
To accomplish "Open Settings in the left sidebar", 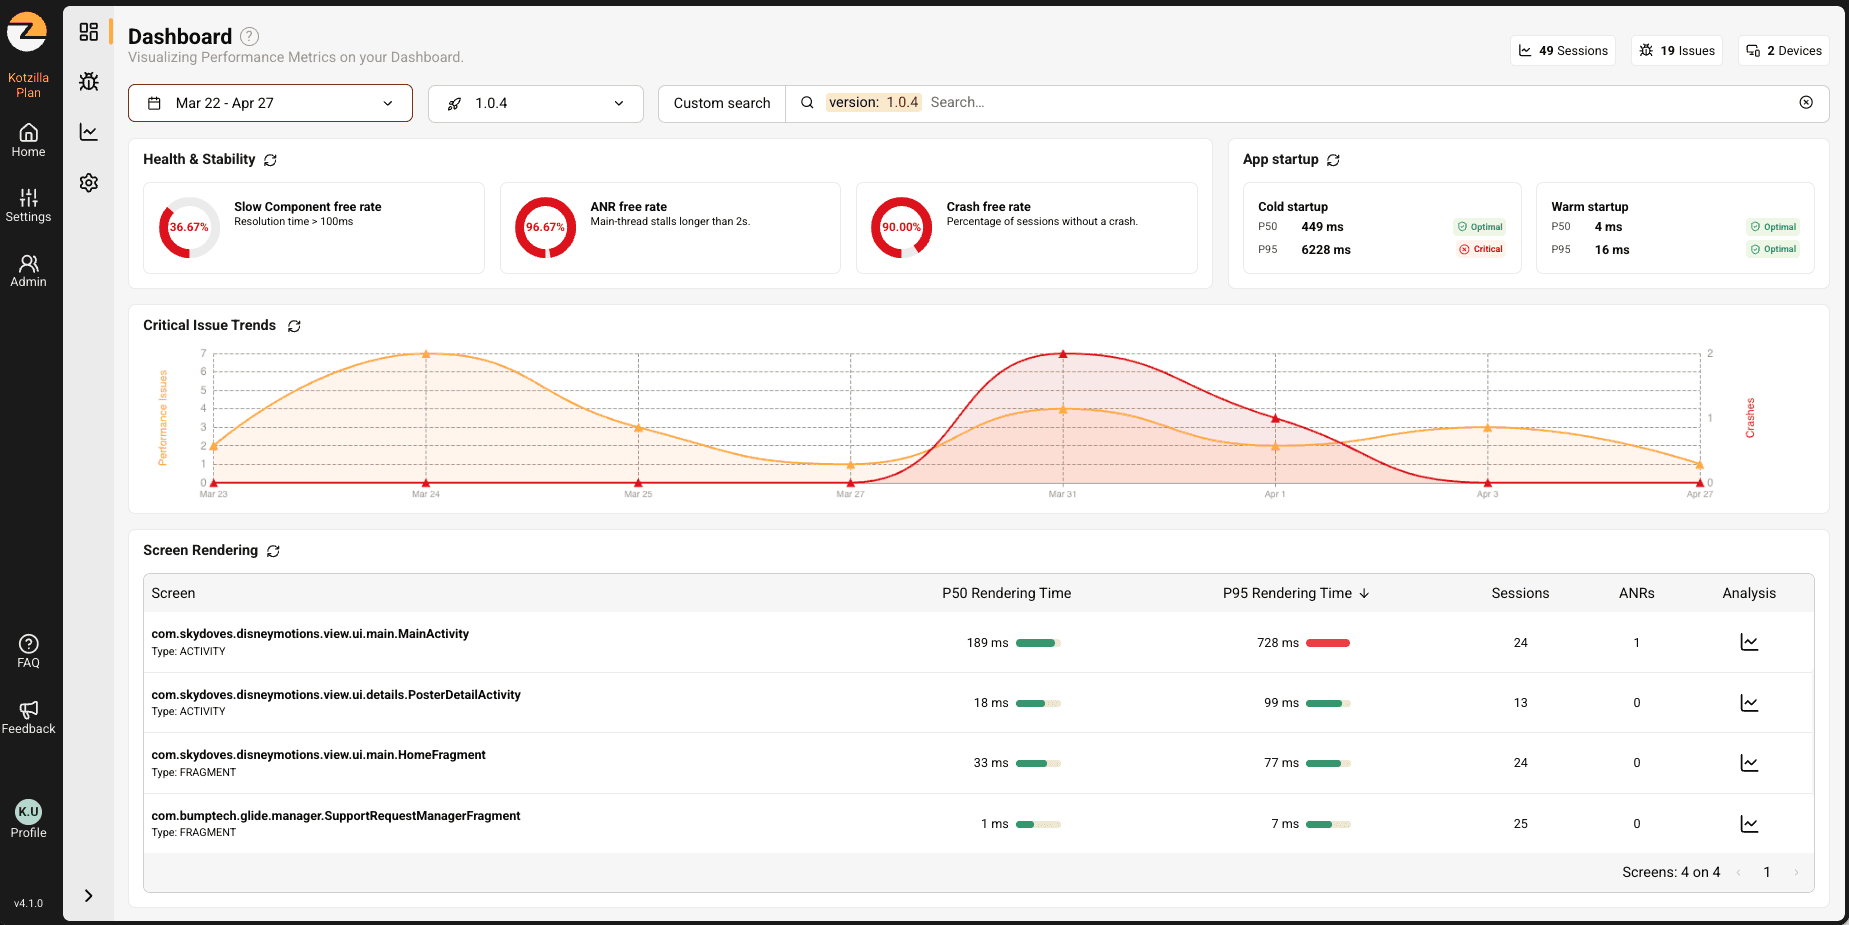I will (28, 205).
